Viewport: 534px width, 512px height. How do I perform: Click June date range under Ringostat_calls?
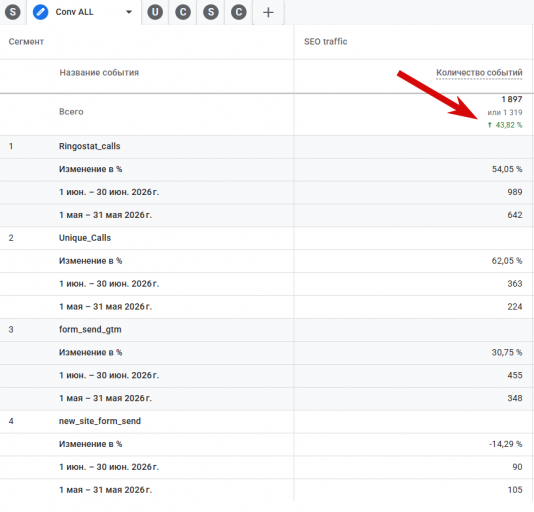pos(109,192)
